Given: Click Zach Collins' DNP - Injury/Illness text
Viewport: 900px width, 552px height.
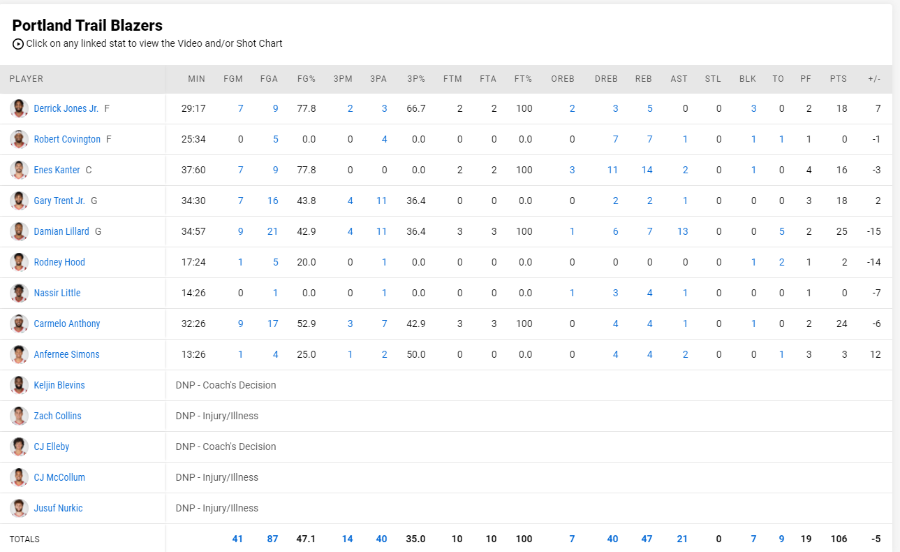Looking at the screenshot, I should point(217,415).
